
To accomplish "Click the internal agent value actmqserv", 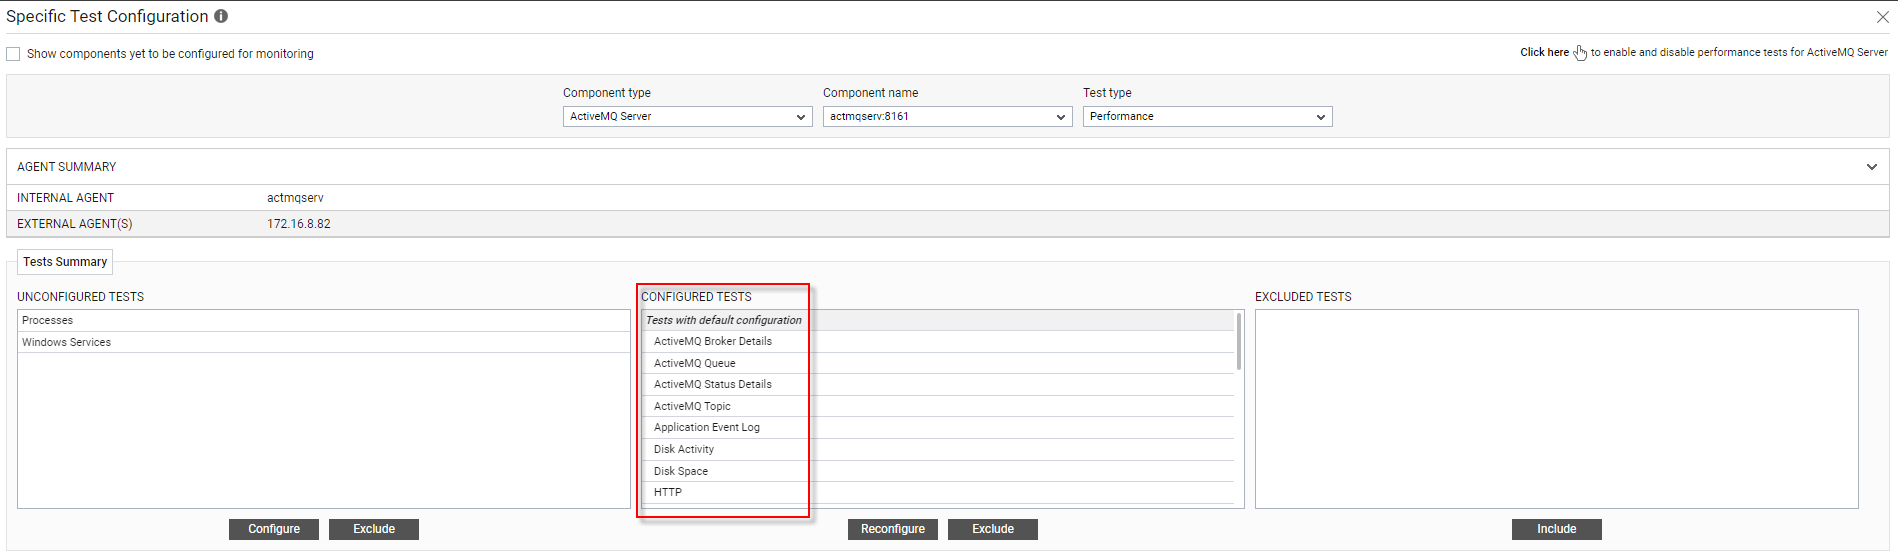I will coord(295,198).
